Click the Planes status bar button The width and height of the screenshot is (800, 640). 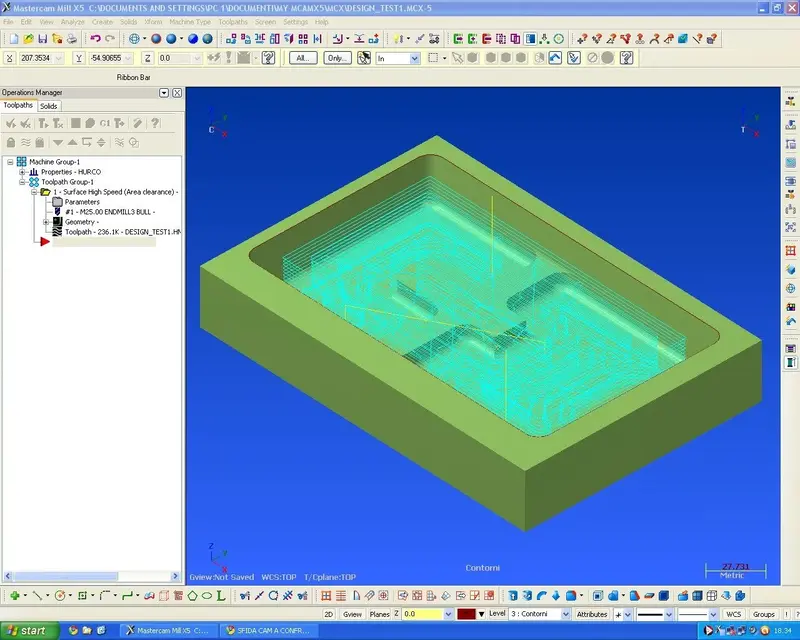380,614
